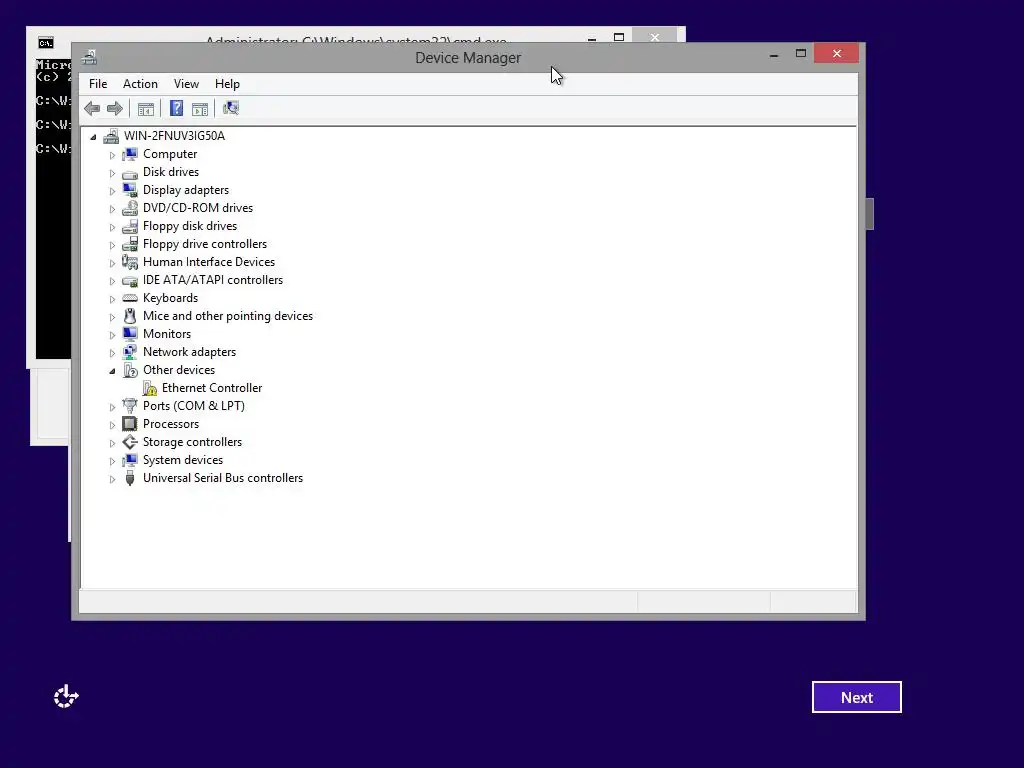Expand the Universal Serial Bus controllers arrow

(112, 479)
